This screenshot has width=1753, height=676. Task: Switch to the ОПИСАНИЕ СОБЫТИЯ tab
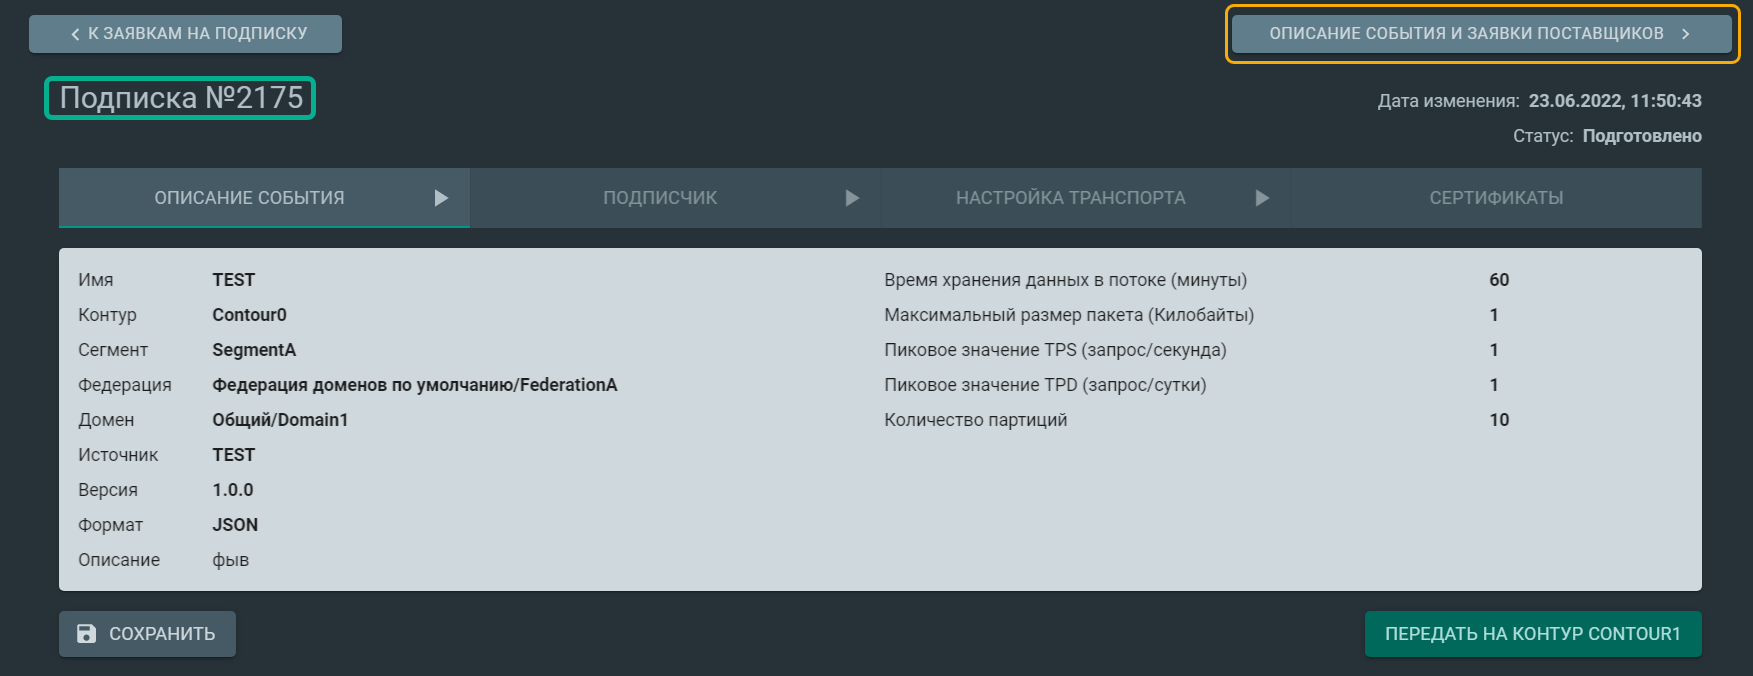click(249, 198)
